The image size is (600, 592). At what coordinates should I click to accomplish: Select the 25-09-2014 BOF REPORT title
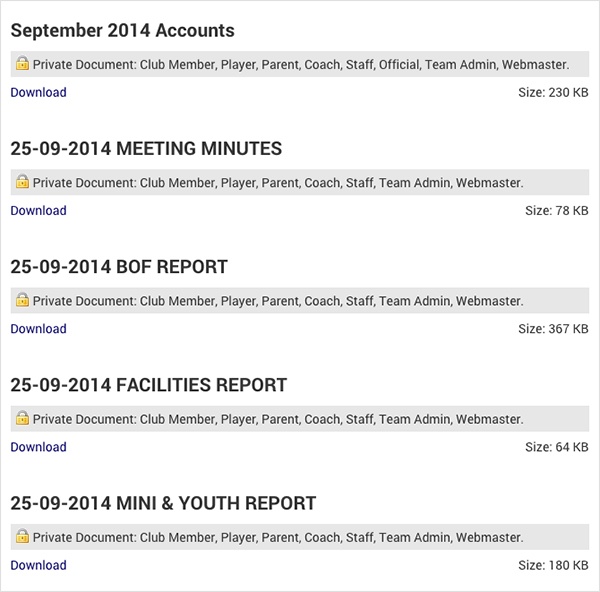click(119, 267)
